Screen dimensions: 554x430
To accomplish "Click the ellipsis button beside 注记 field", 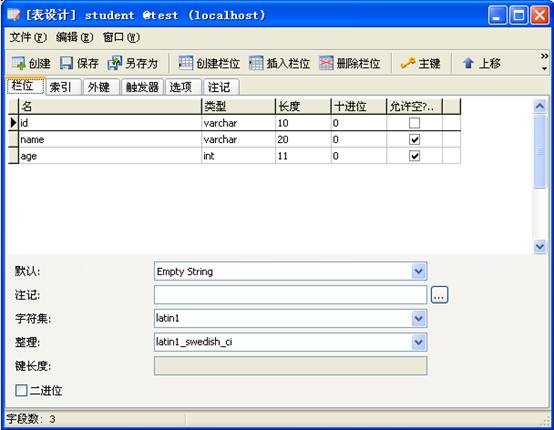I will click(440, 295).
